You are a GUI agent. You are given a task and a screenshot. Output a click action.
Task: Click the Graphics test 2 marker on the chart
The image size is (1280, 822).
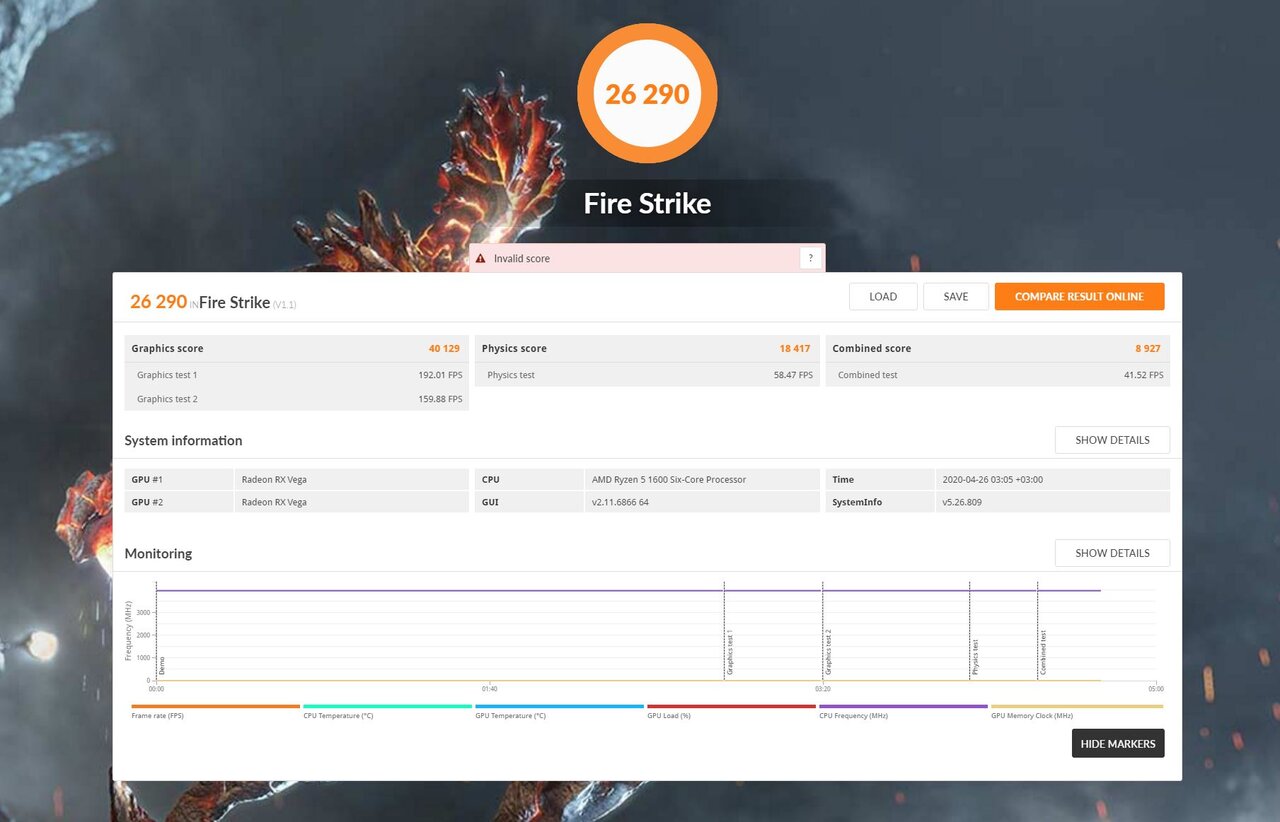pyautogui.click(x=828, y=652)
